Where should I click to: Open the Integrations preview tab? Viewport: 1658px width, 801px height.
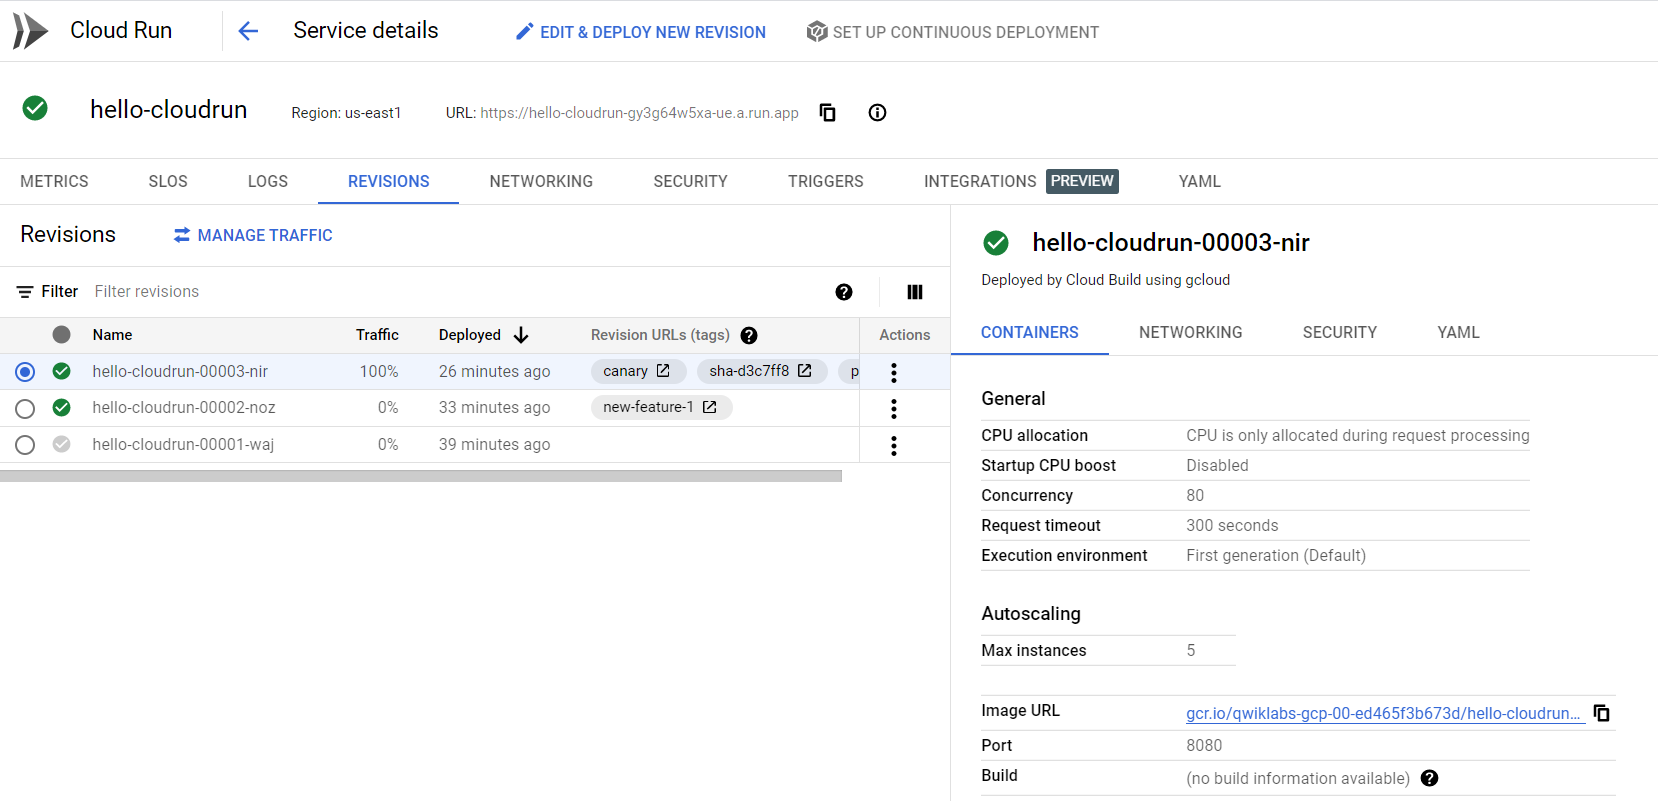(1021, 181)
